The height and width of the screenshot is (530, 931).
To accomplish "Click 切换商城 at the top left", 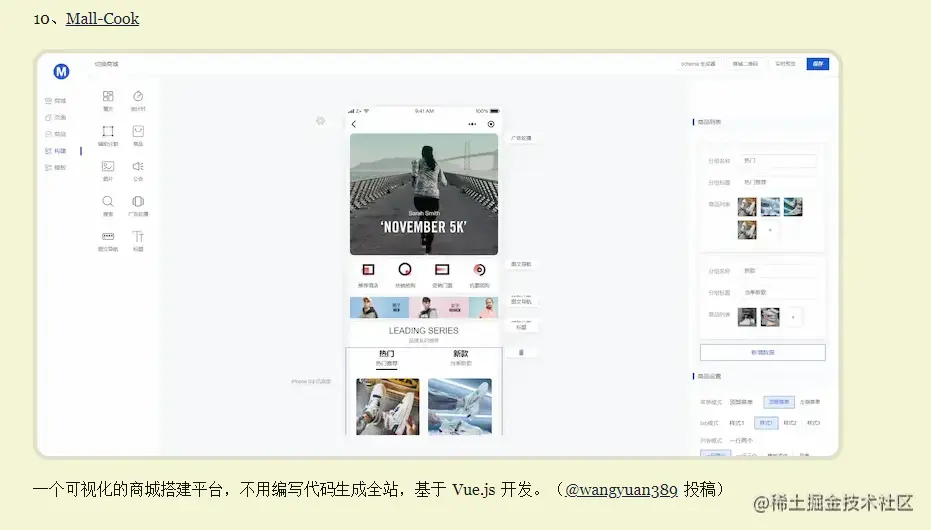I will 106,64.
